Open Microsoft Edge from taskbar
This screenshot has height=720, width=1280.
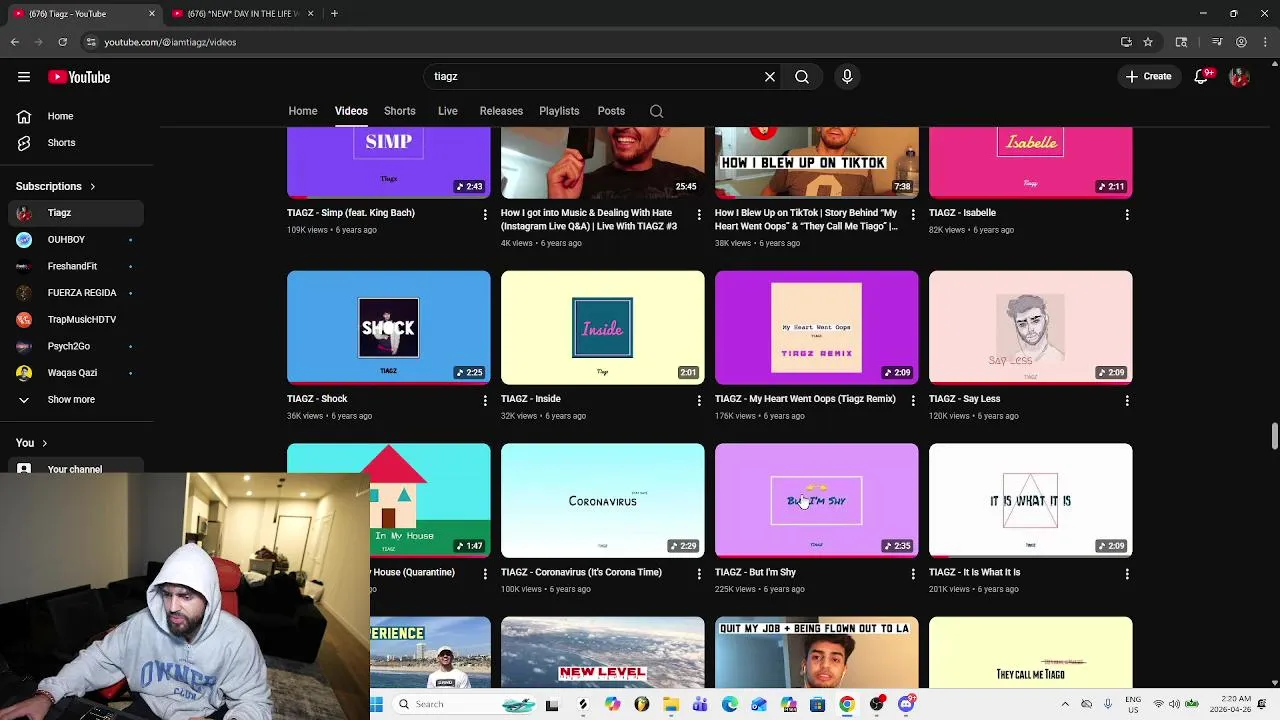pos(730,704)
